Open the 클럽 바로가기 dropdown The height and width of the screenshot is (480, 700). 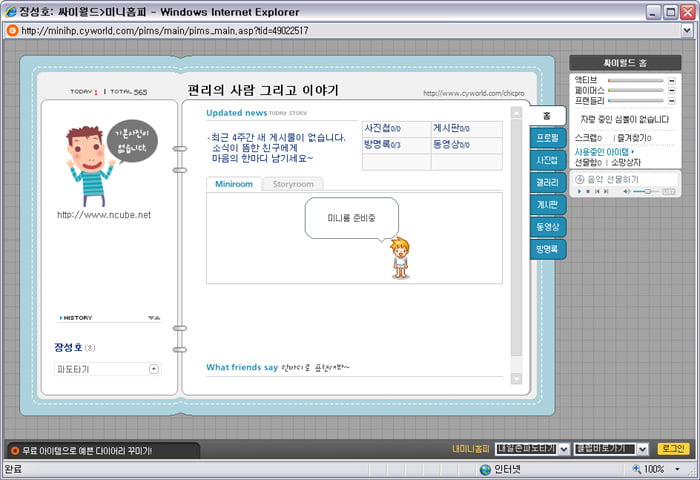tap(611, 449)
